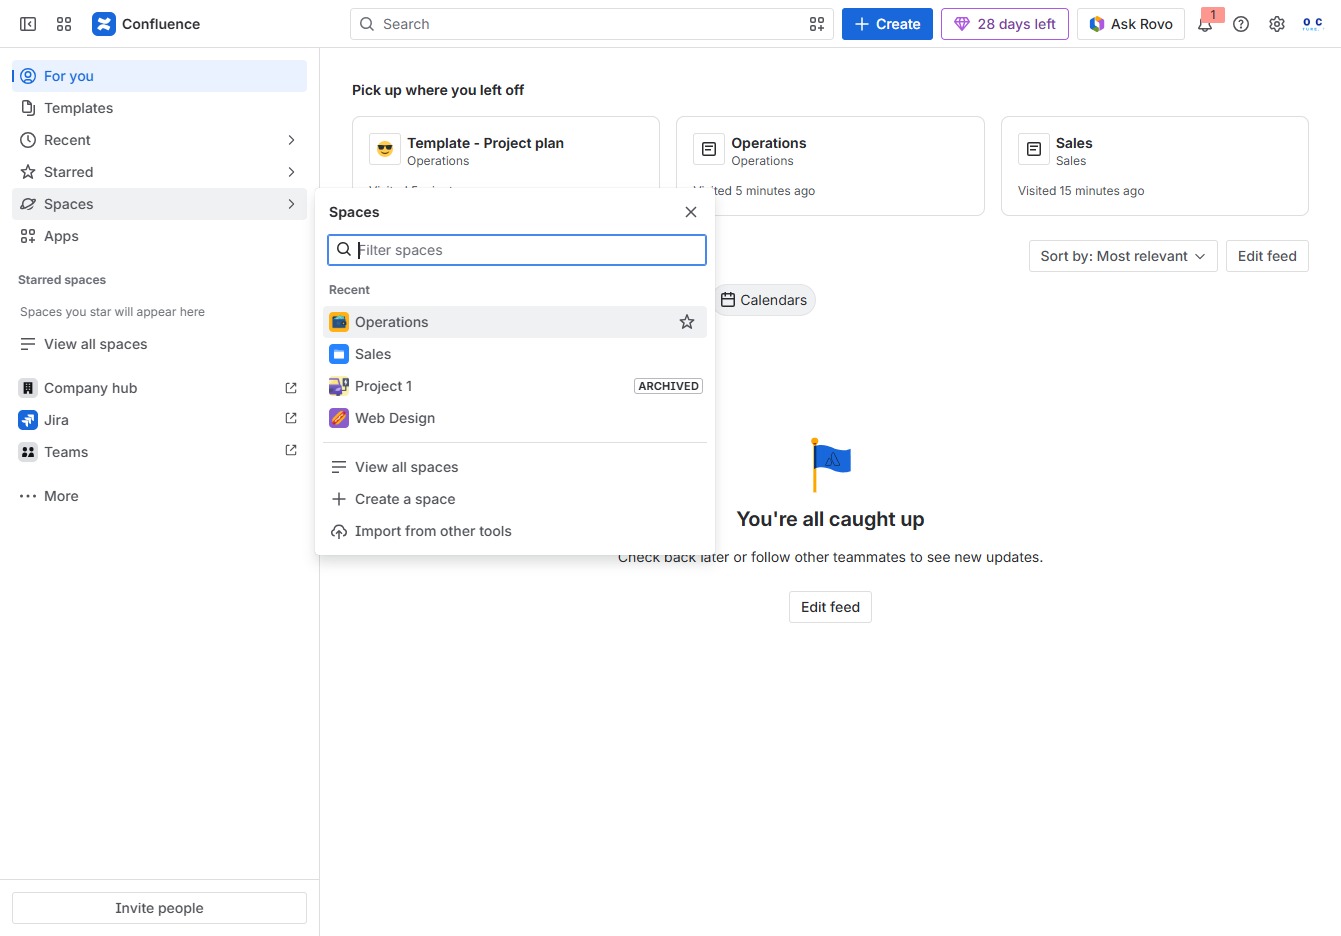Click 28 days left trial button
This screenshot has height=936, width=1341.
click(x=1005, y=24)
